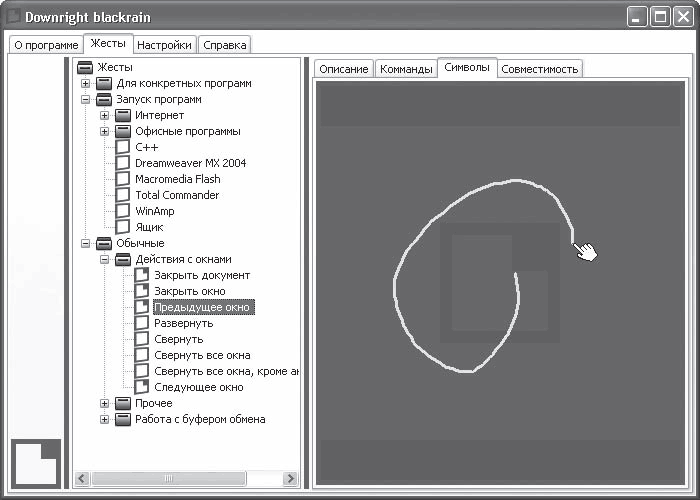Open the Команды tab
This screenshot has width=700, height=500.
pos(406,69)
